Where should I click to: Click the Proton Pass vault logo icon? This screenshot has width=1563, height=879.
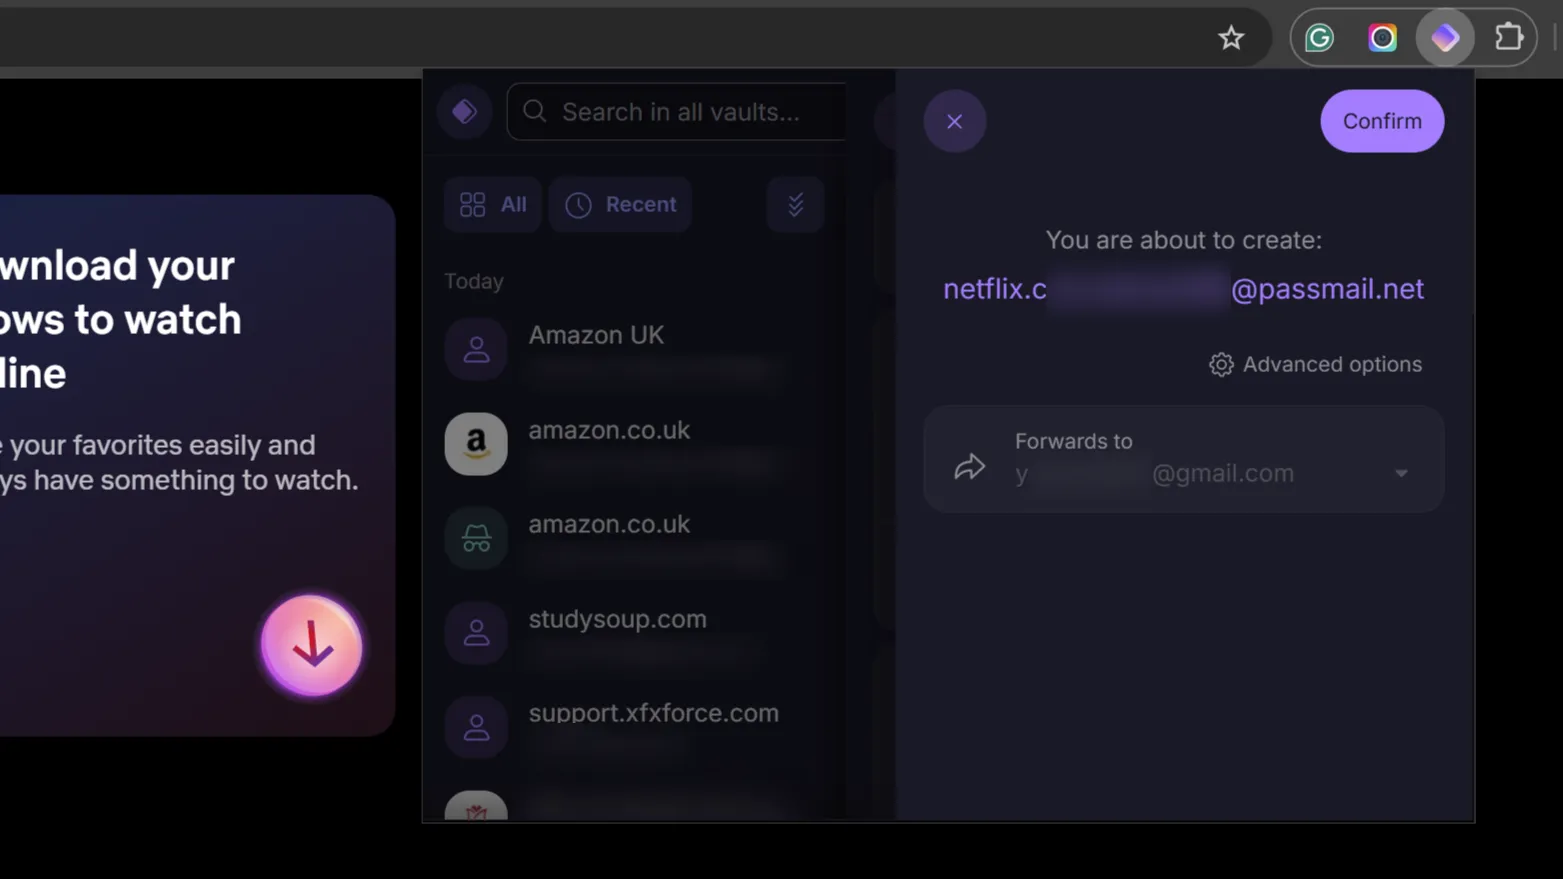tap(464, 112)
